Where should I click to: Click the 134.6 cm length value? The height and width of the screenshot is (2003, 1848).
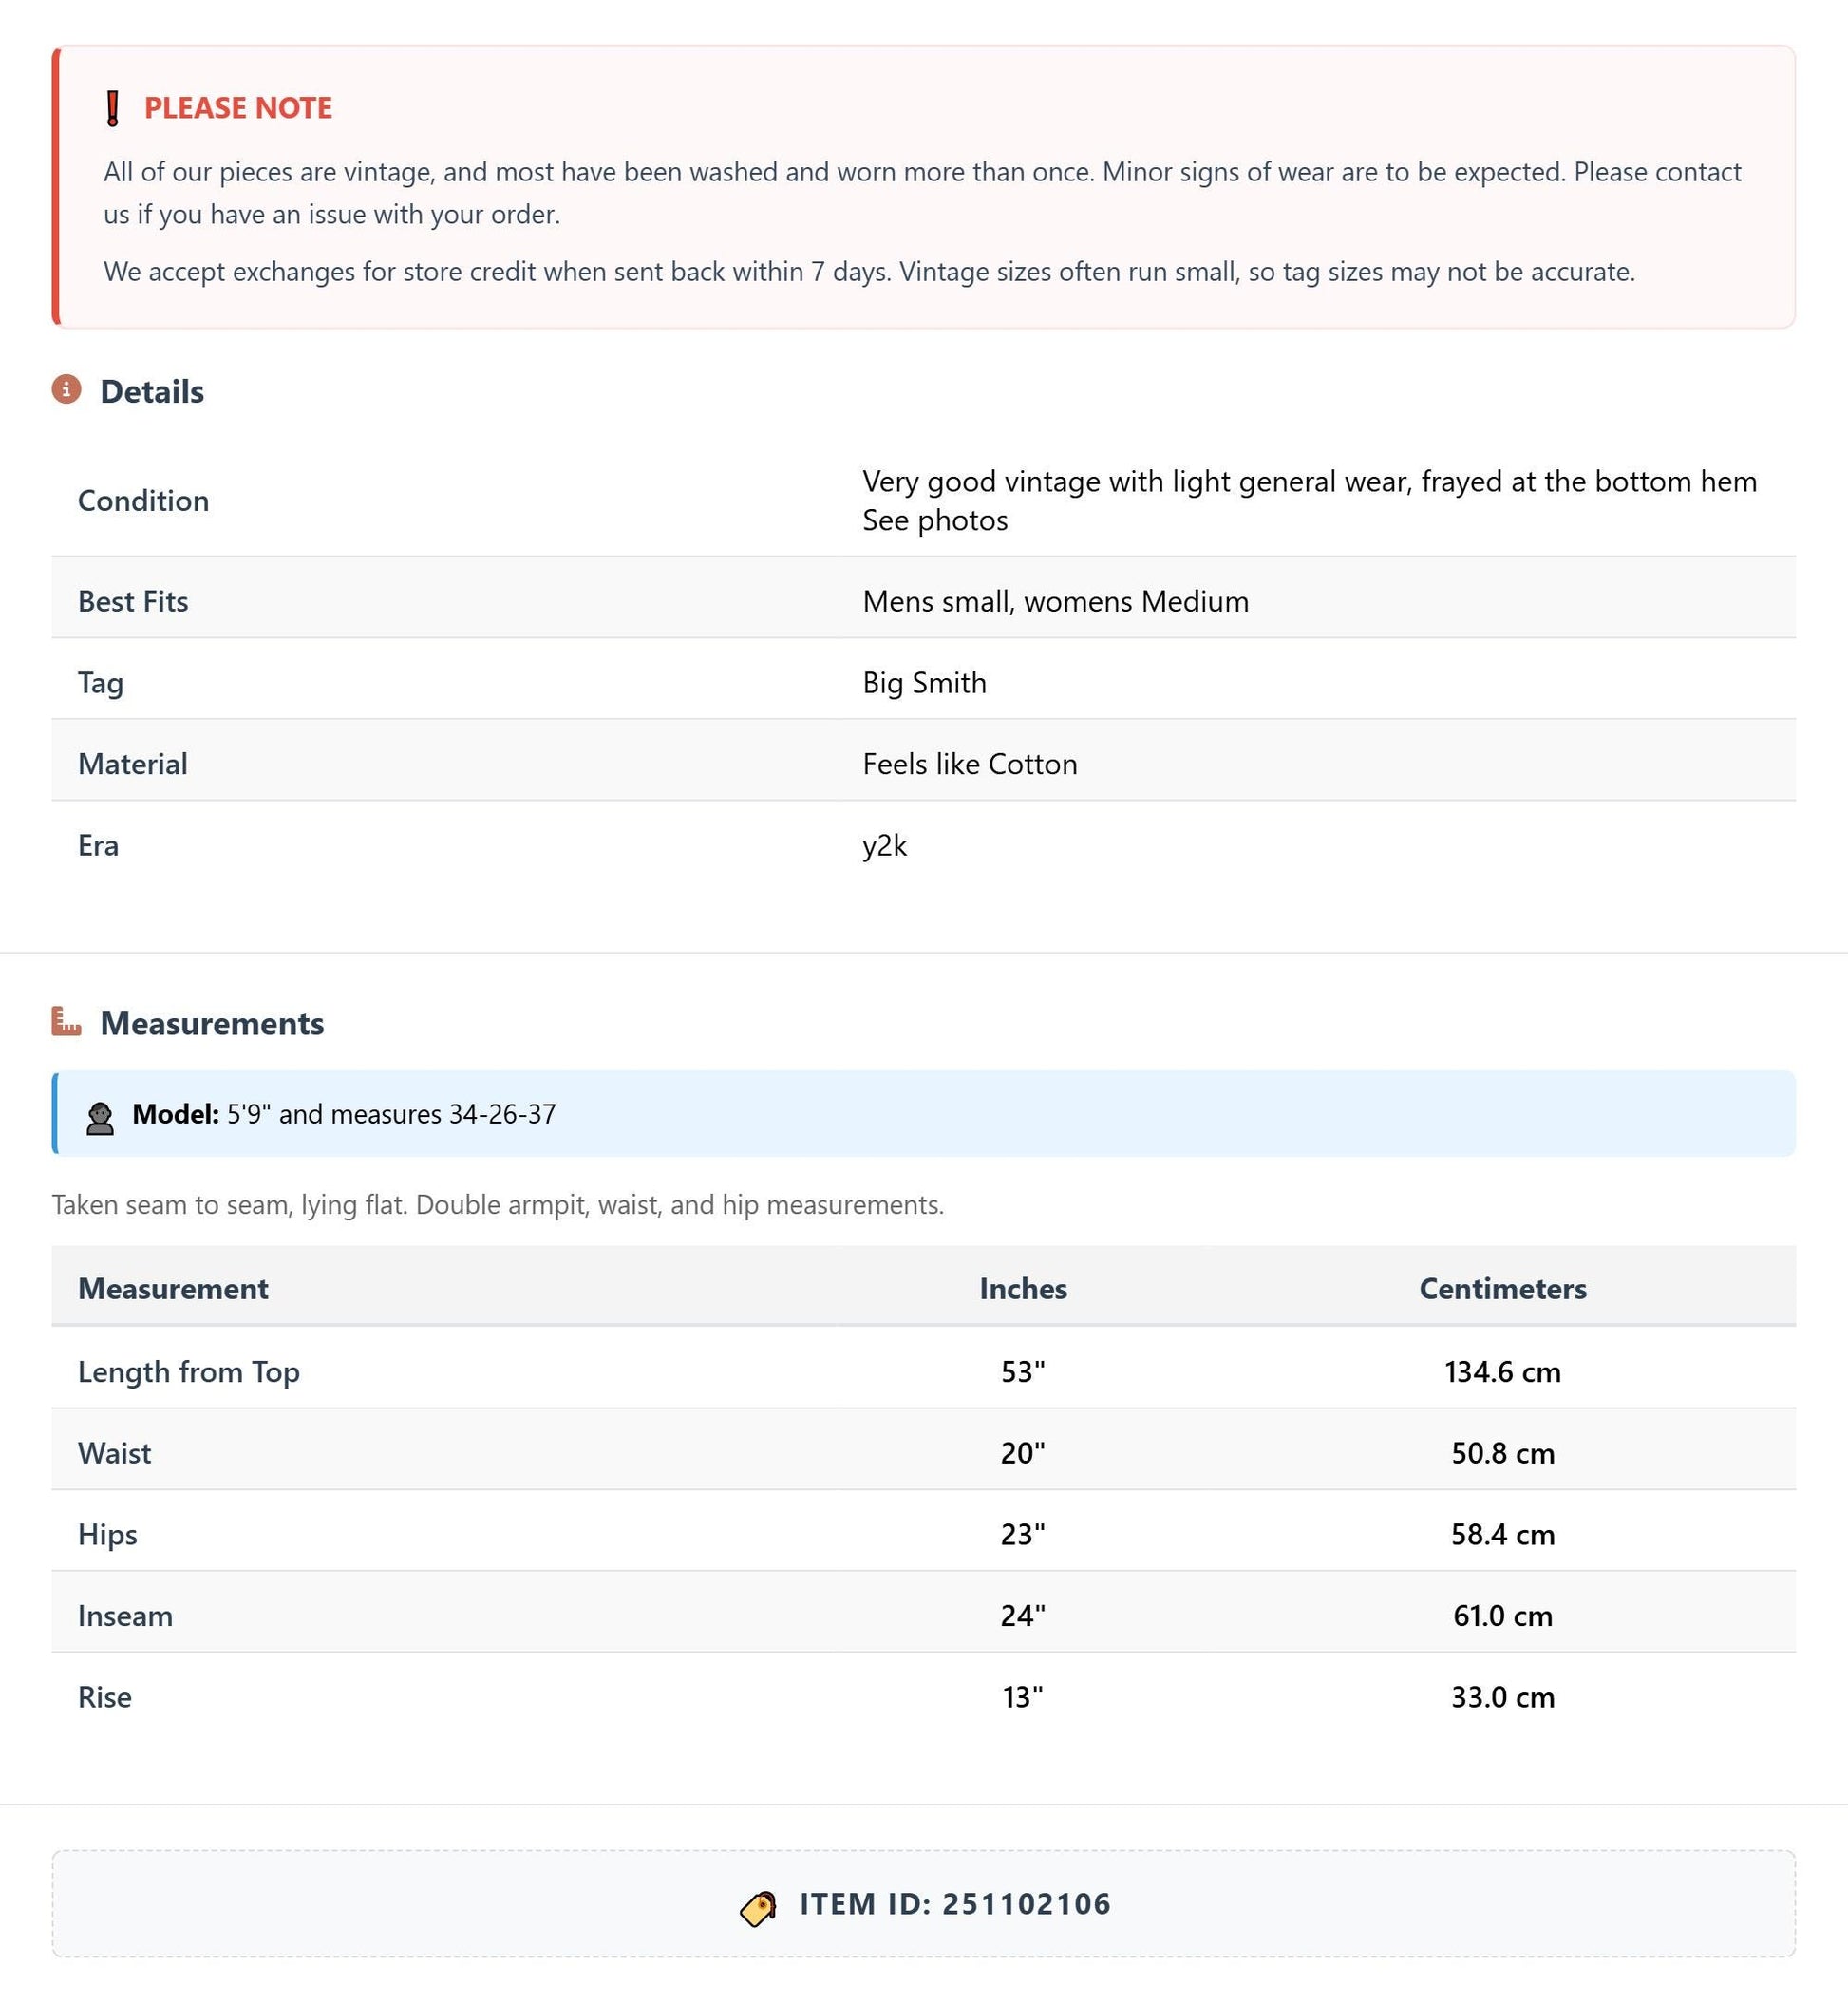1502,1371
